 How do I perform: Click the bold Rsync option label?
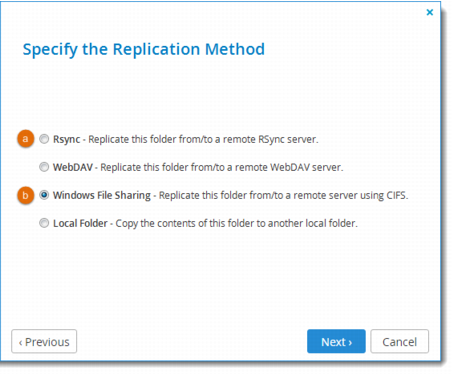point(67,139)
